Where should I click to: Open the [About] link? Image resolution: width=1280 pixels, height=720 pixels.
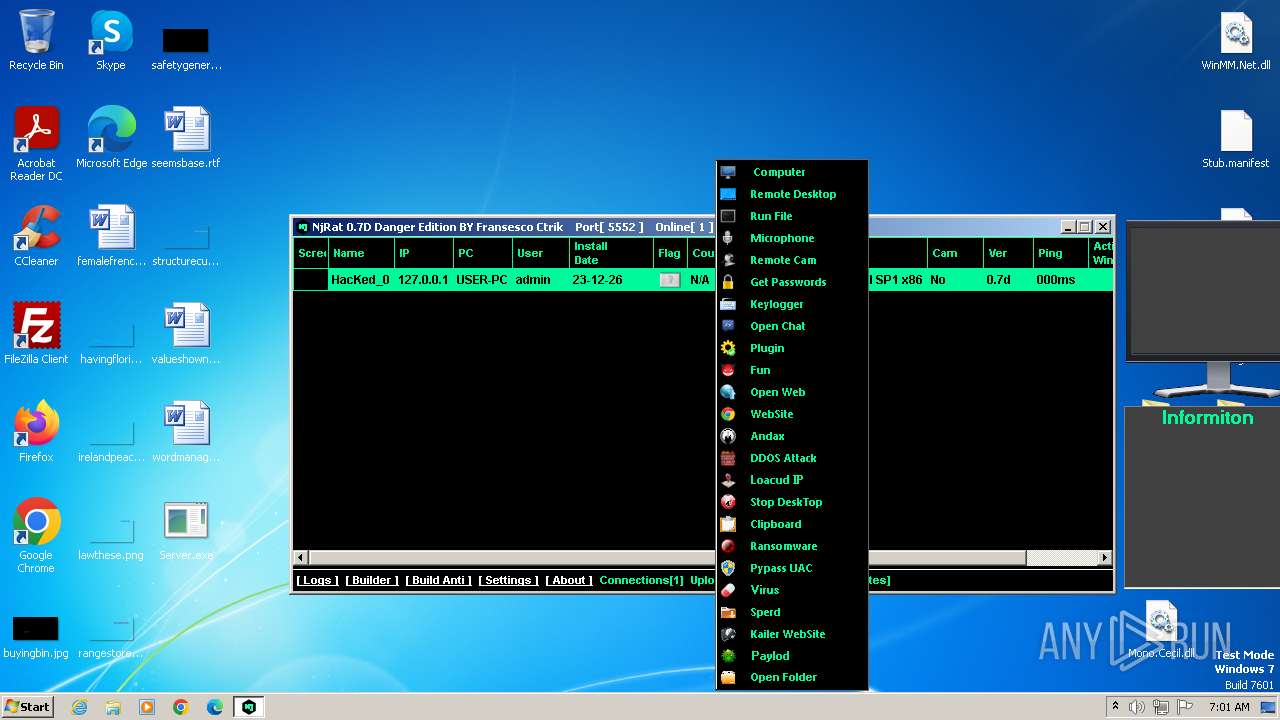click(569, 580)
